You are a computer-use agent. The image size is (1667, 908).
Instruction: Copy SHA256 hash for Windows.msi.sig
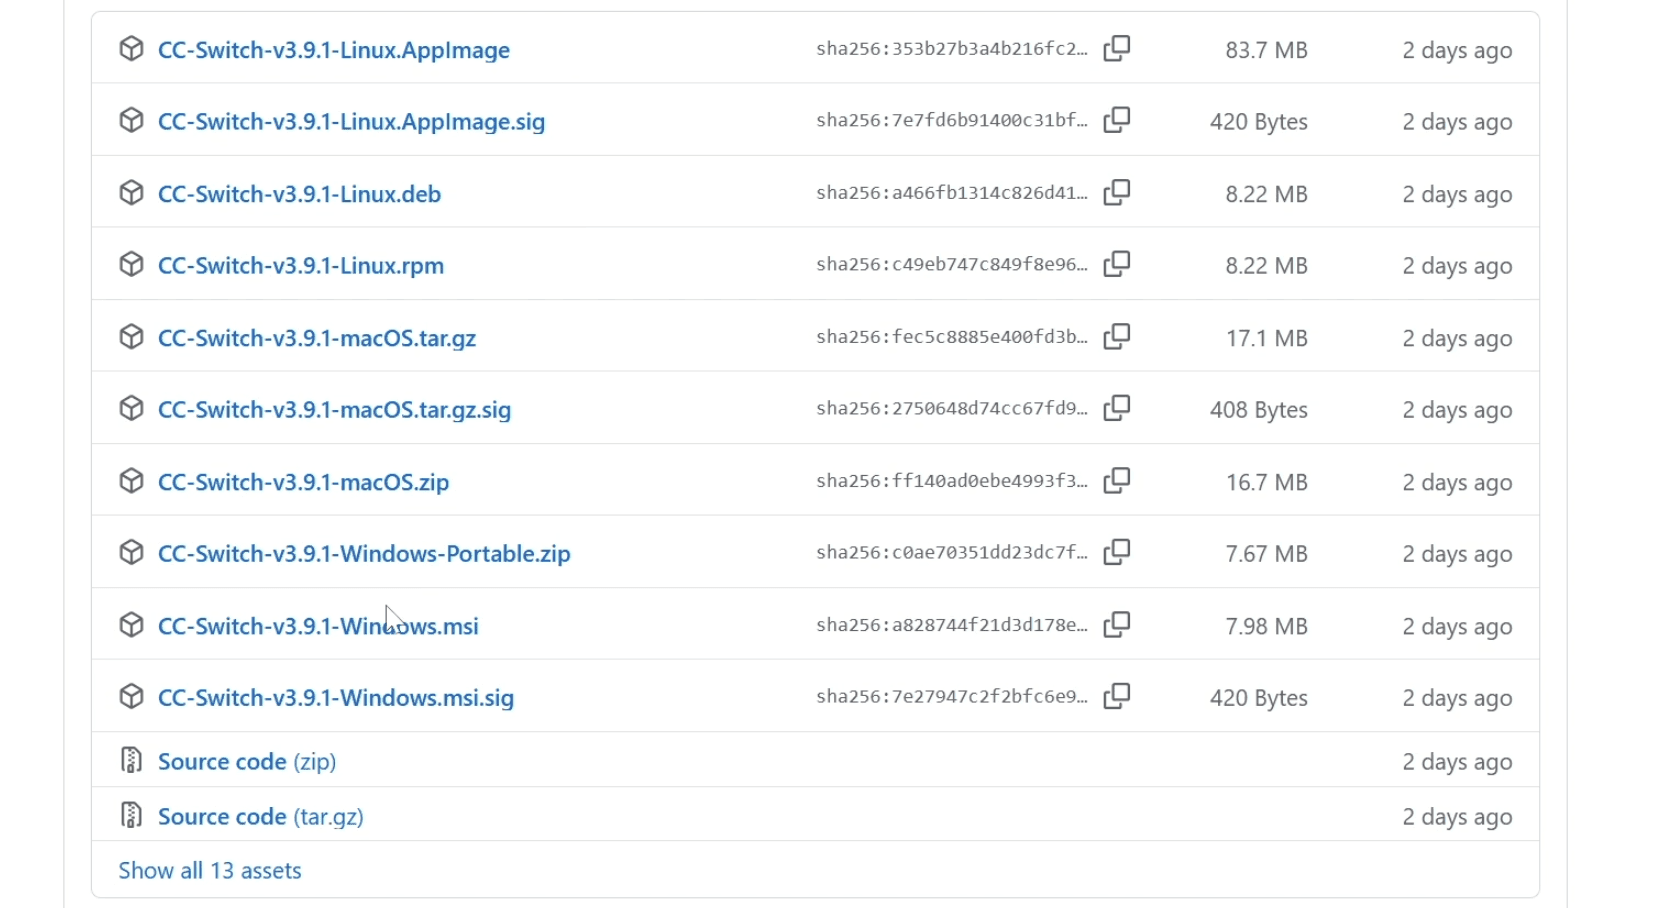tap(1117, 697)
